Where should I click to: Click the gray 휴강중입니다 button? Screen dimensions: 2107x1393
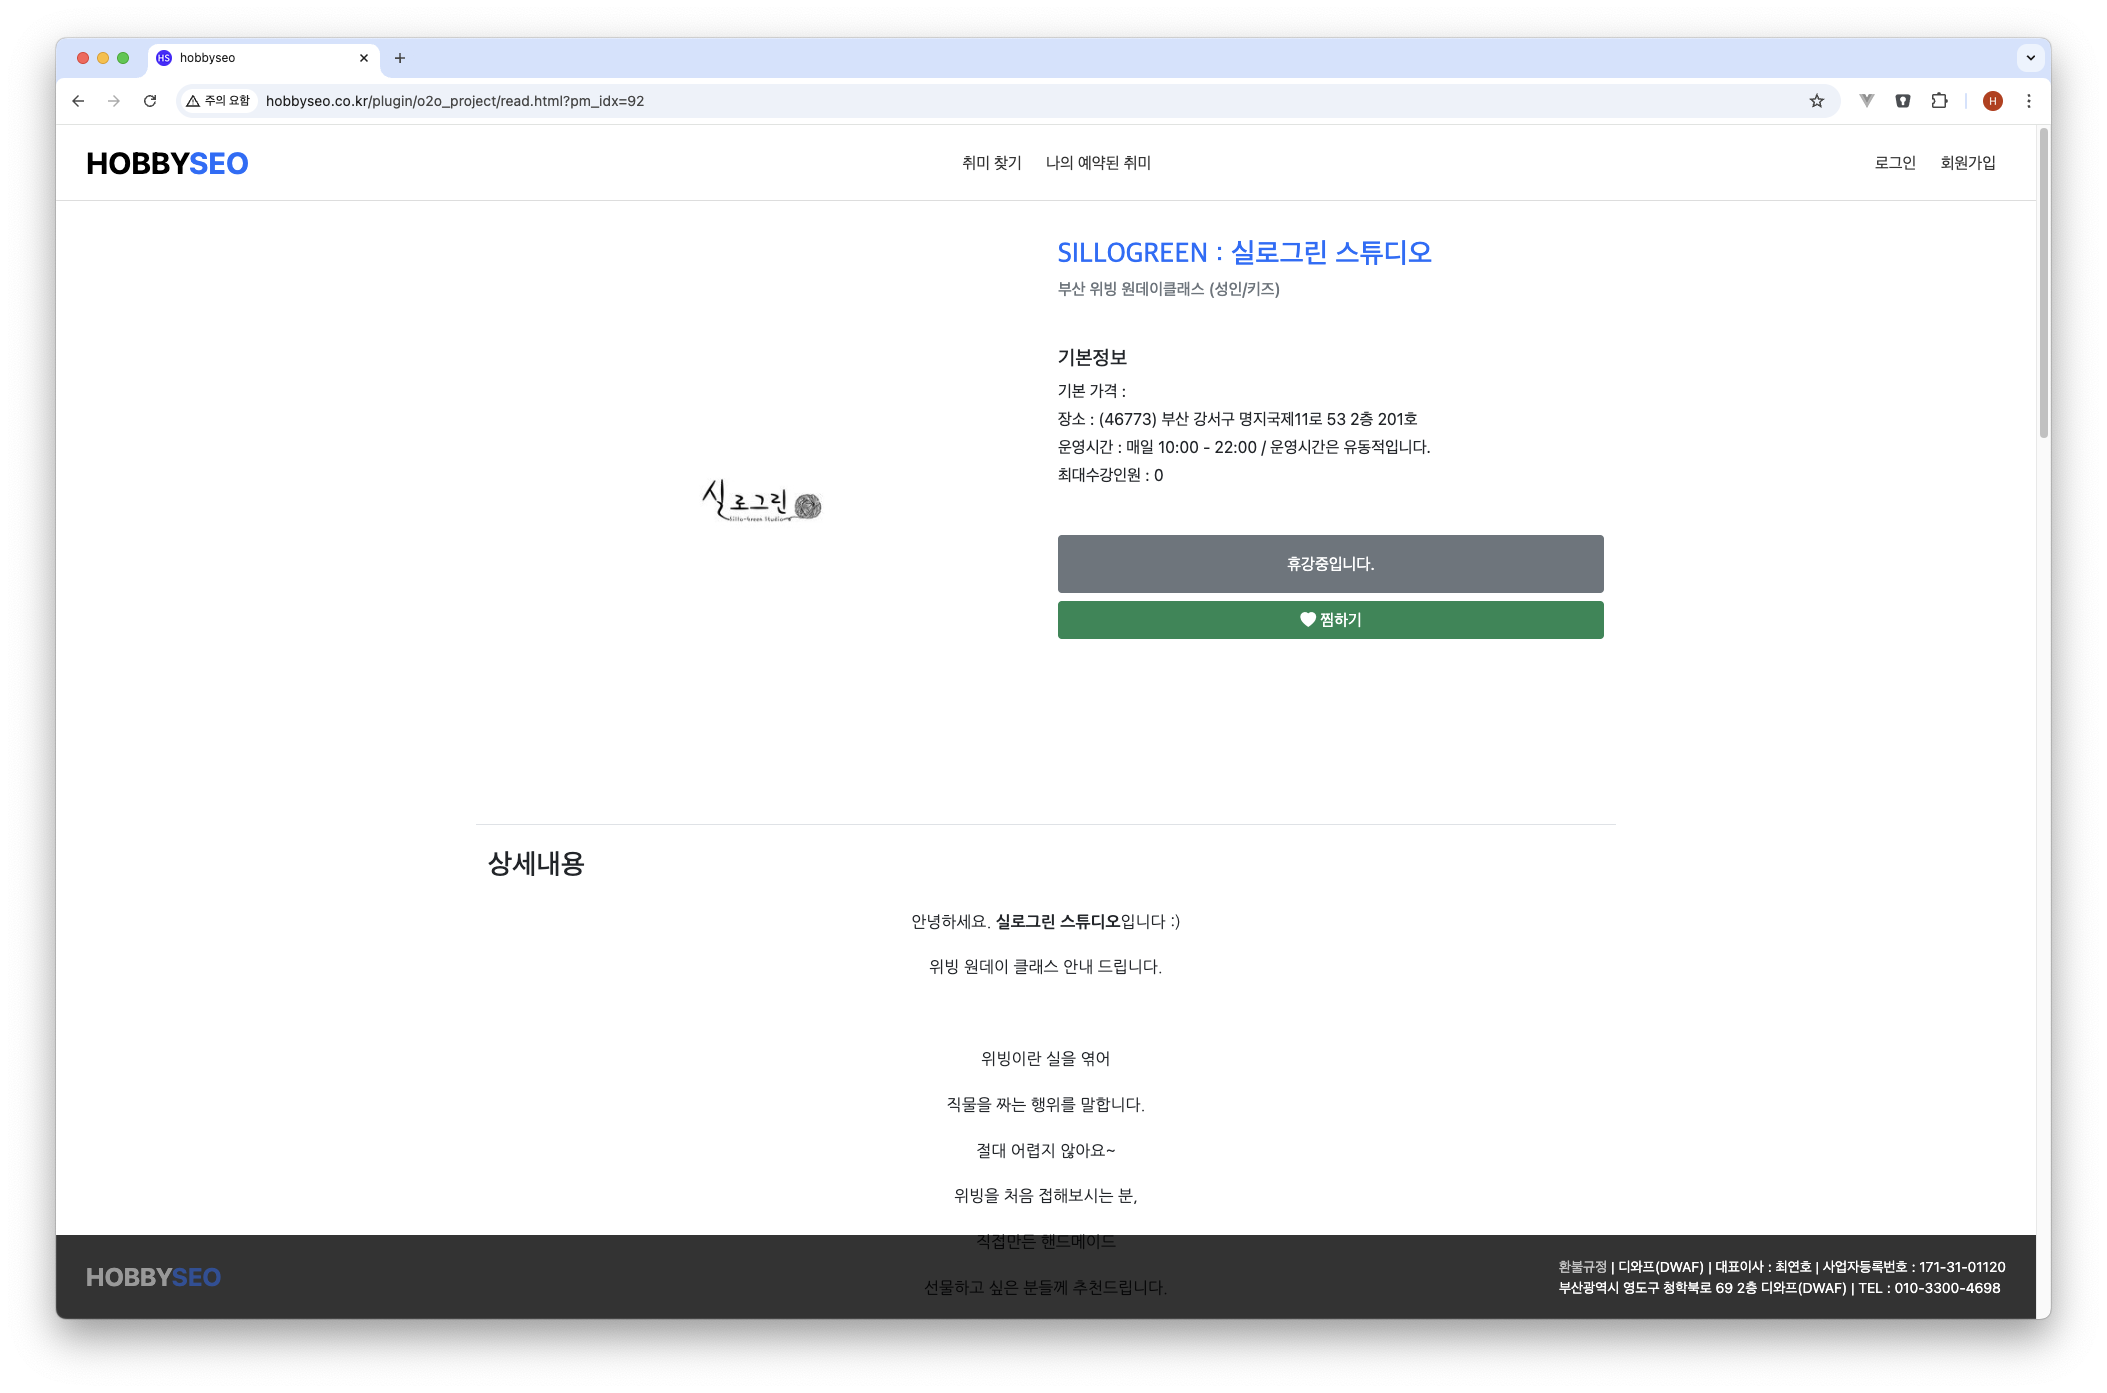[x=1330, y=564]
